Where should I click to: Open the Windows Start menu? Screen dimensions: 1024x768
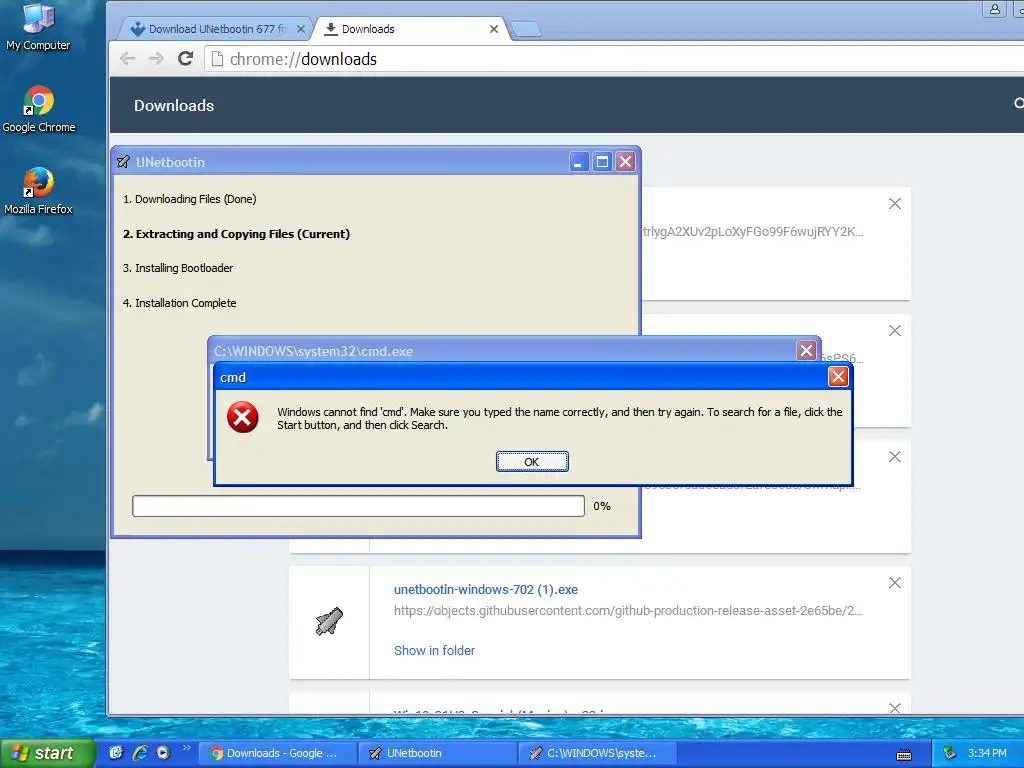point(47,753)
